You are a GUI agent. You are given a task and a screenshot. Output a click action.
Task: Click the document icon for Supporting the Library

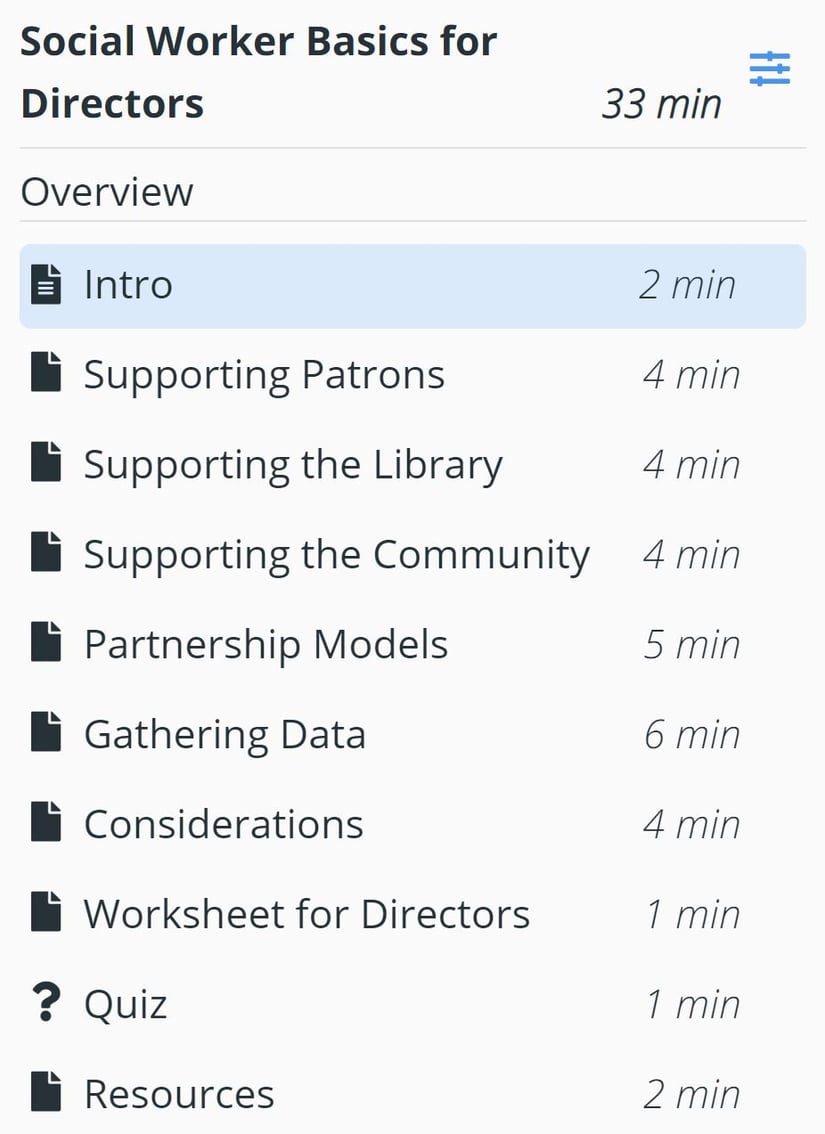click(x=45, y=464)
